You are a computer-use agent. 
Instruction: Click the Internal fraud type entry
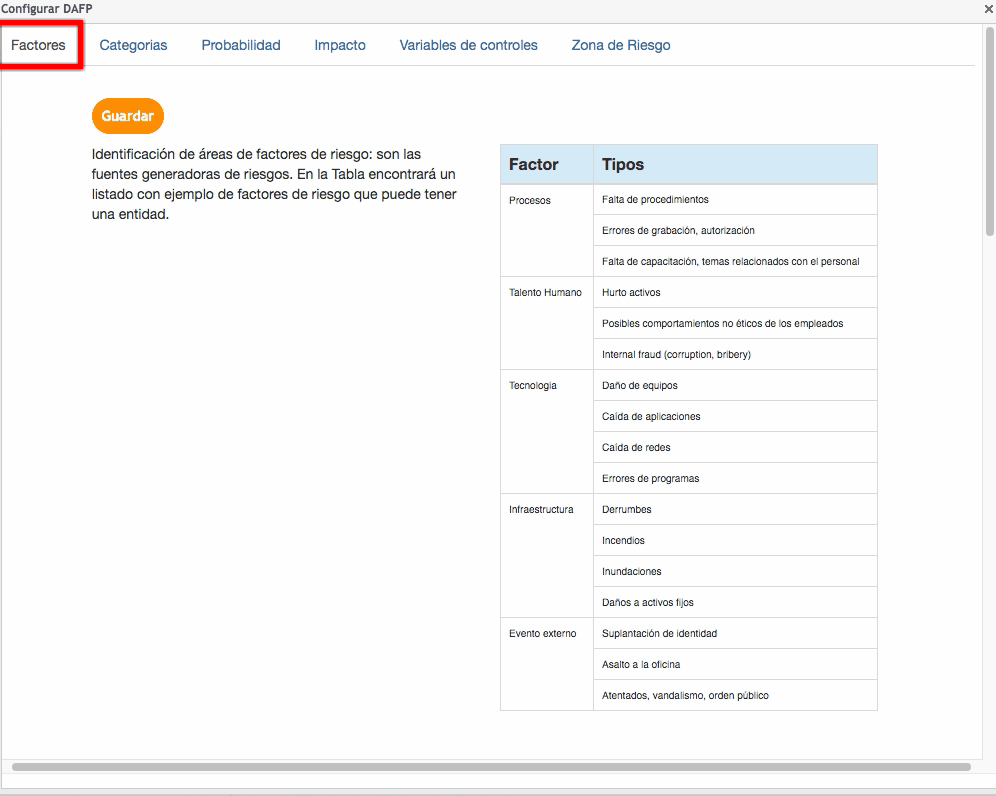(676, 355)
